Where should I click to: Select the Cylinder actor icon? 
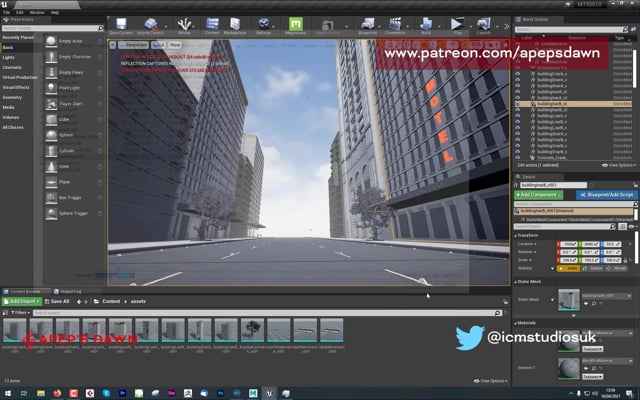(x=51, y=151)
